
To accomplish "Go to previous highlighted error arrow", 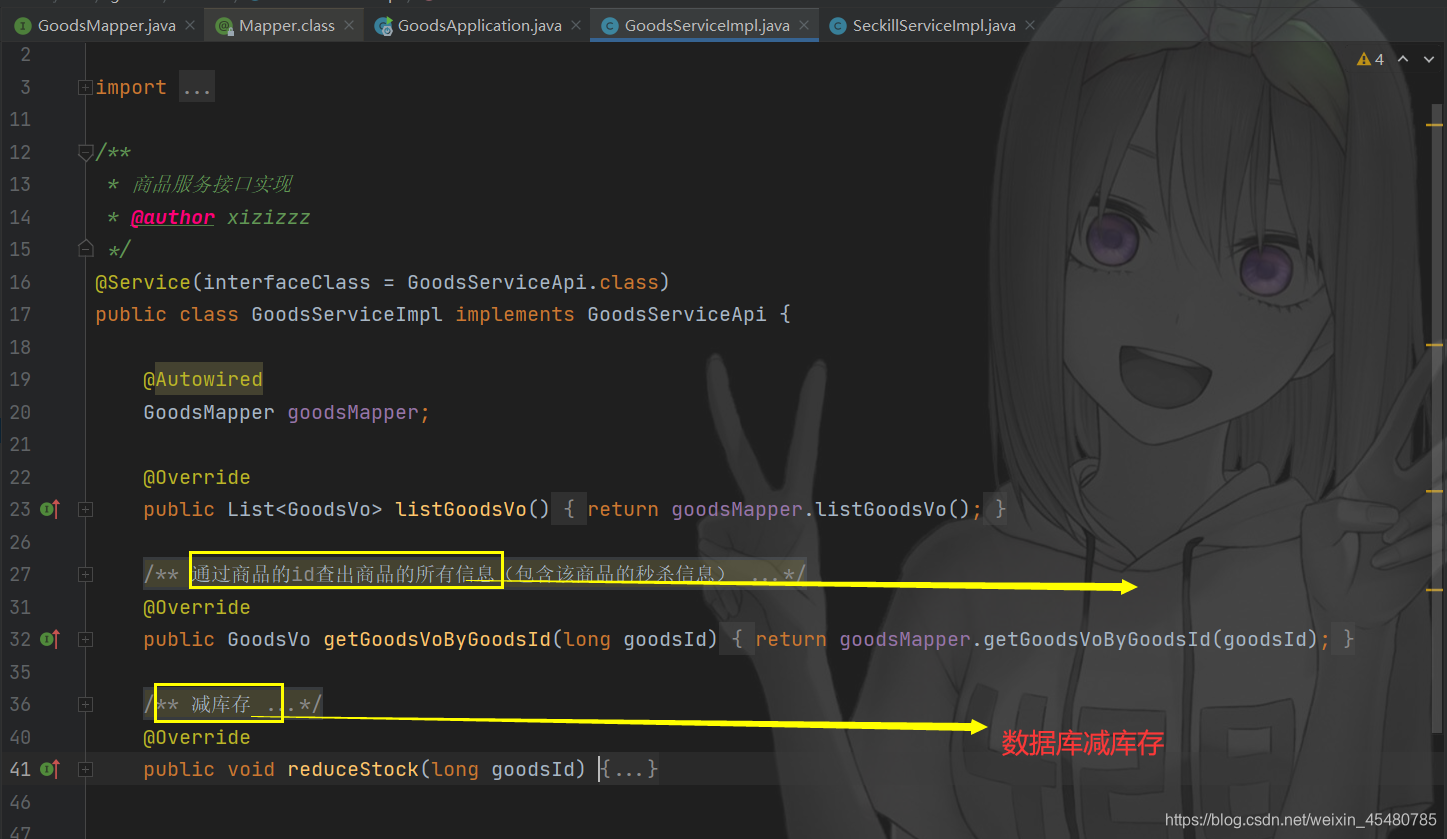I will (x=1402, y=60).
